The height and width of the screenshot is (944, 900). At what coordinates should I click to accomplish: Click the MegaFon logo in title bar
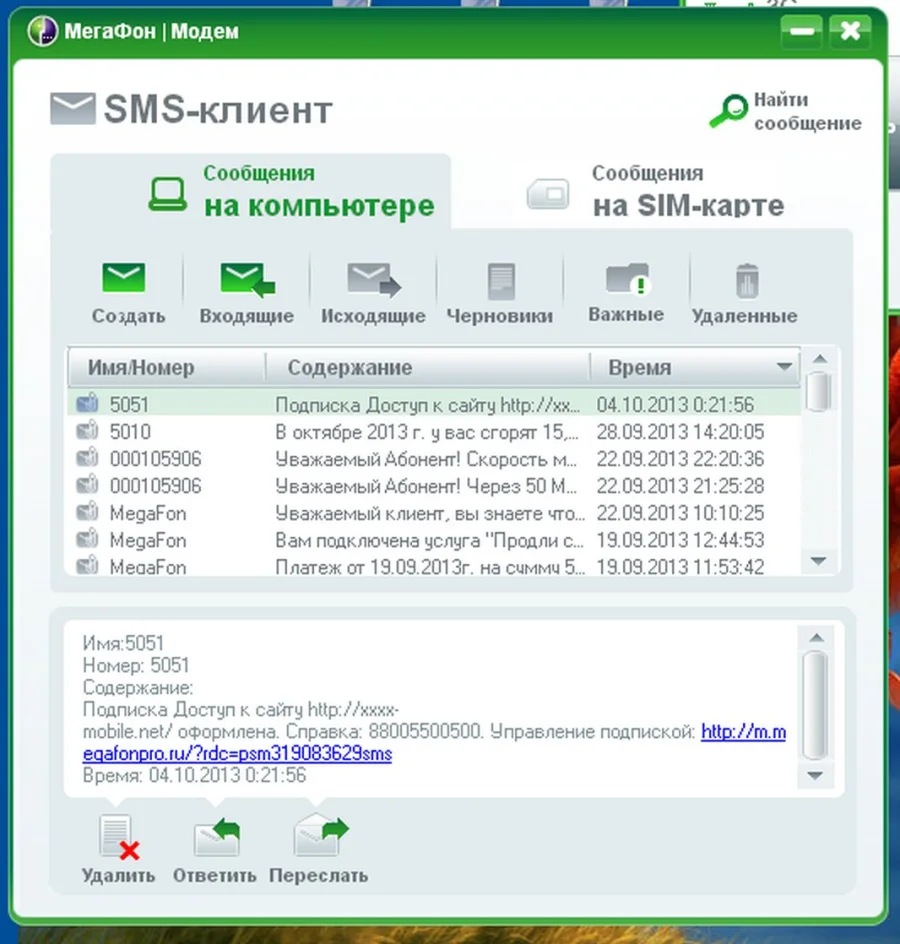click(42, 31)
